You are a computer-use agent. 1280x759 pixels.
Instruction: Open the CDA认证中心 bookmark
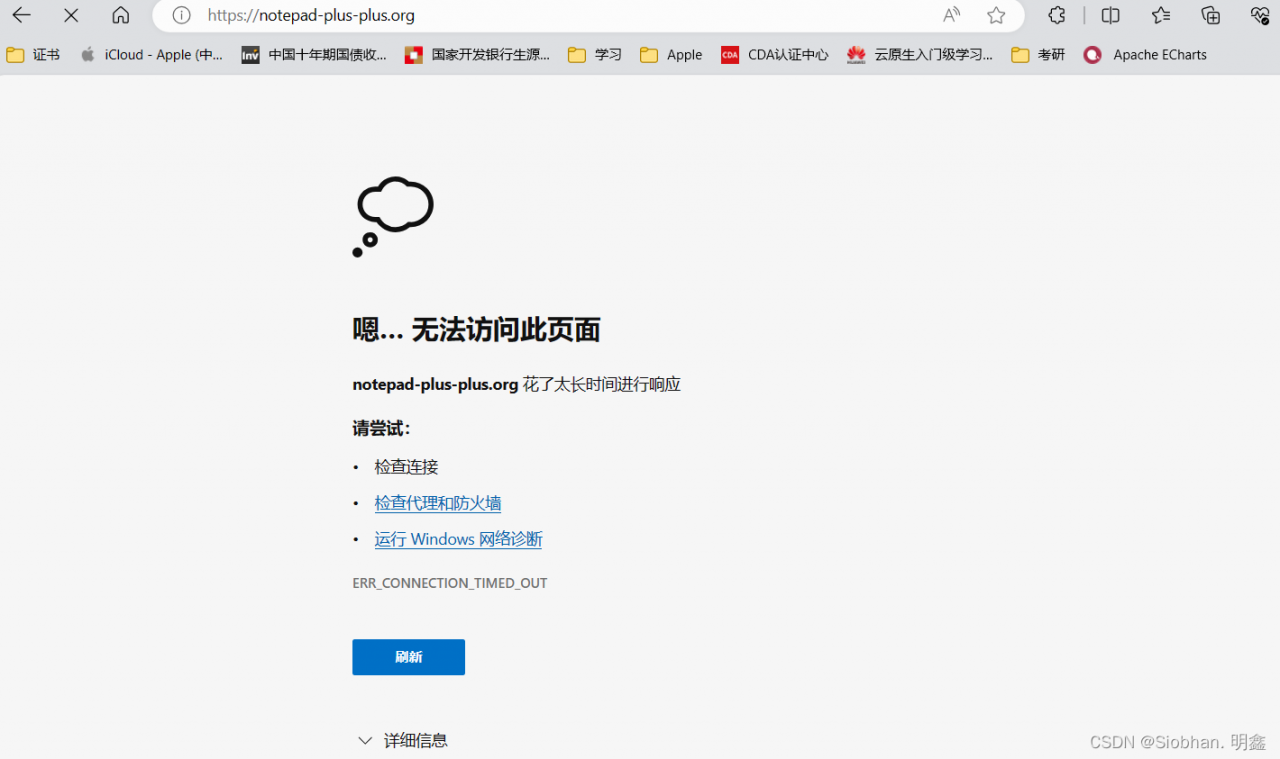click(x=774, y=55)
